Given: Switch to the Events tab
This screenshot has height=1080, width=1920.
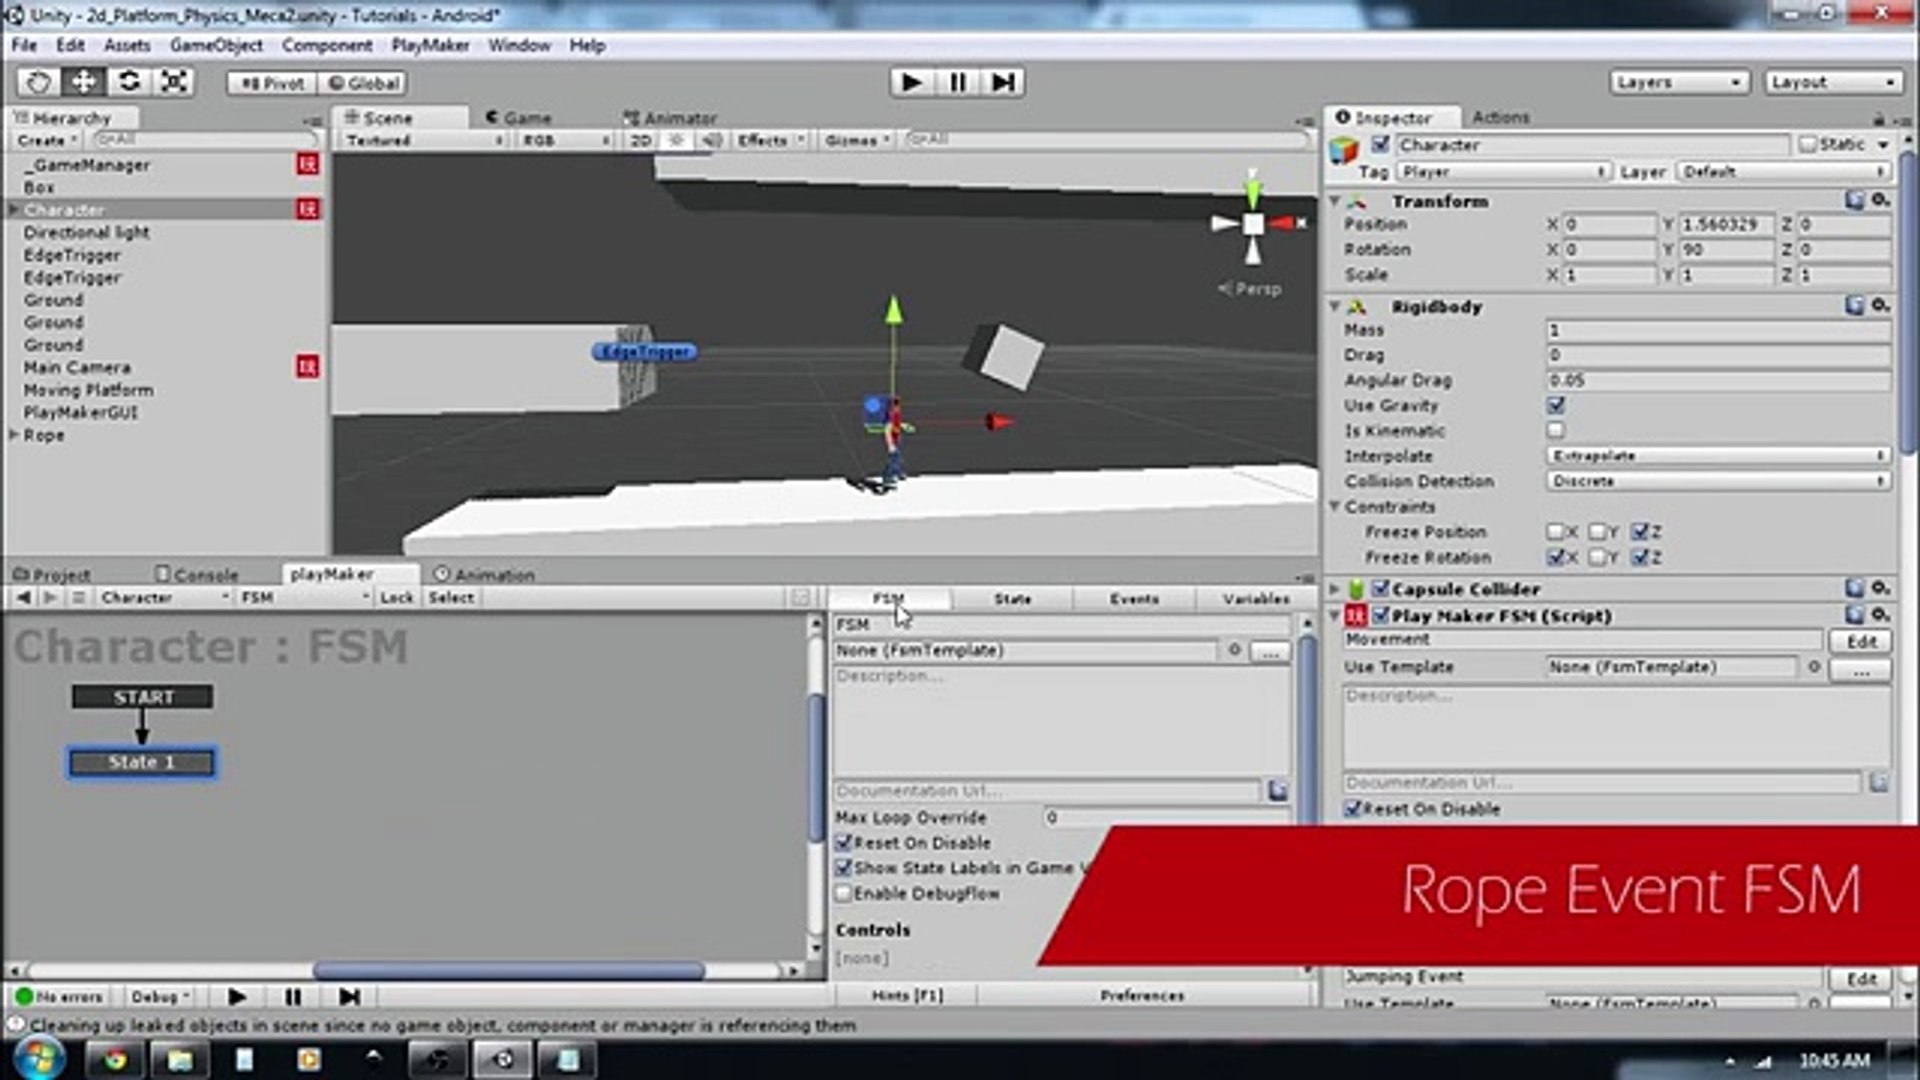Looking at the screenshot, I should tap(1133, 598).
